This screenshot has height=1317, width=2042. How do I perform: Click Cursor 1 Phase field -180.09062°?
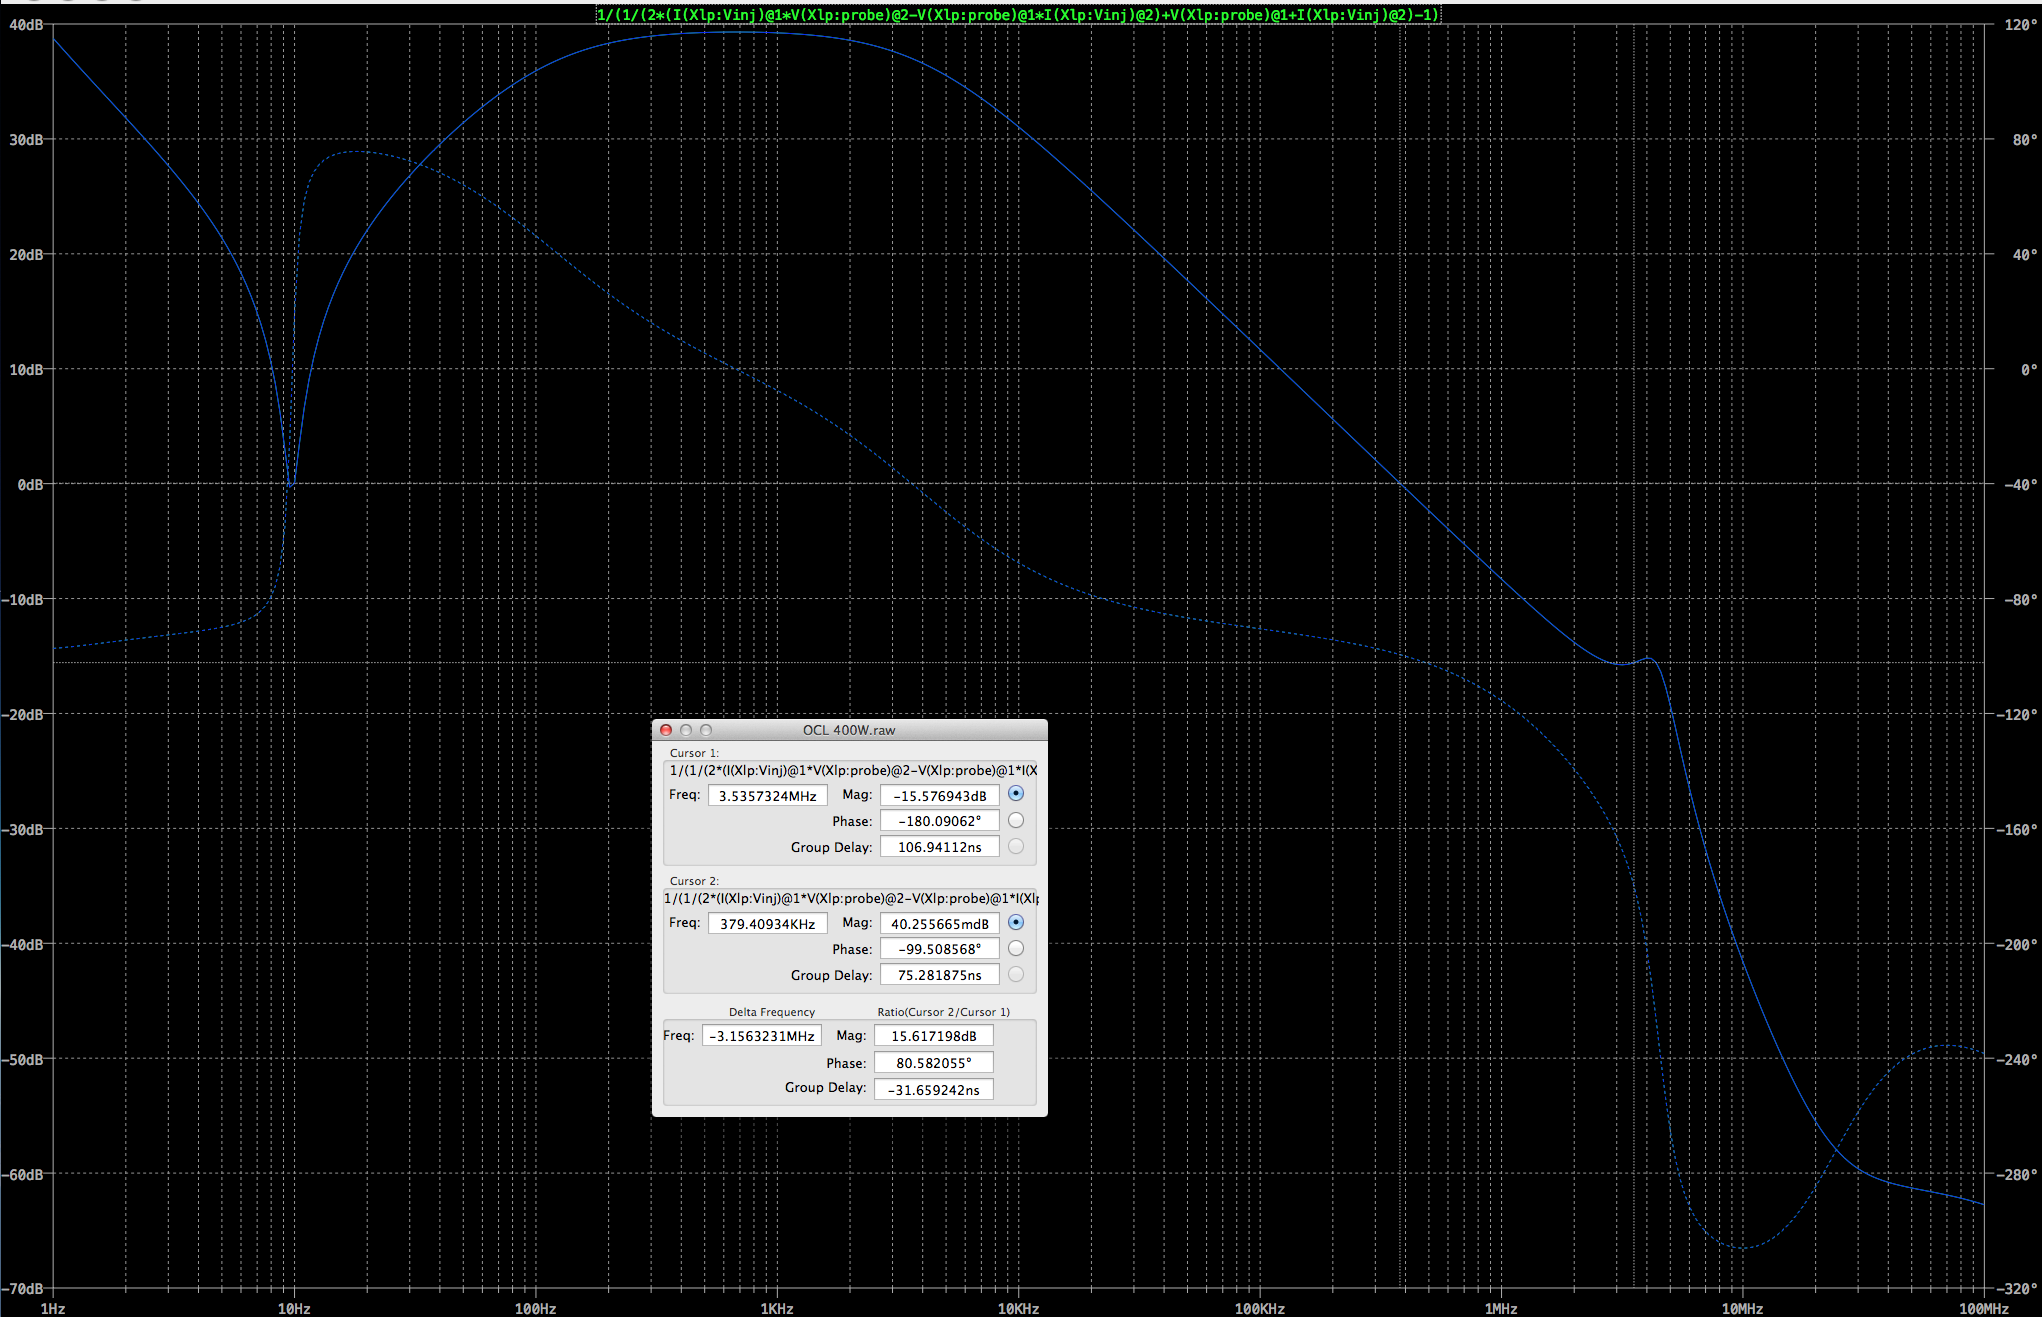pos(939,821)
